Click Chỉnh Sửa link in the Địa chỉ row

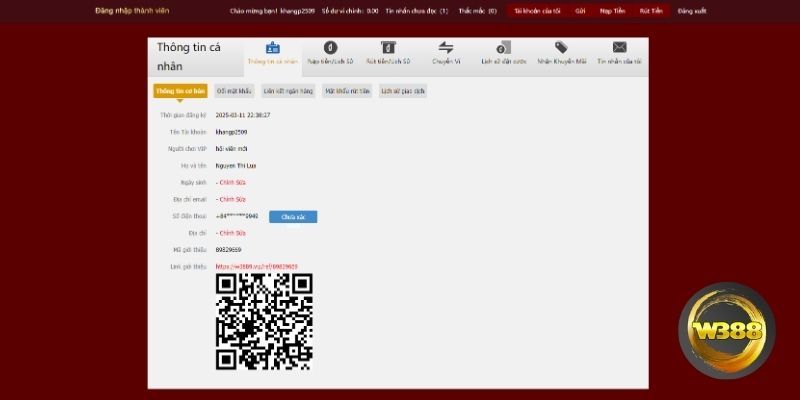coord(231,233)
